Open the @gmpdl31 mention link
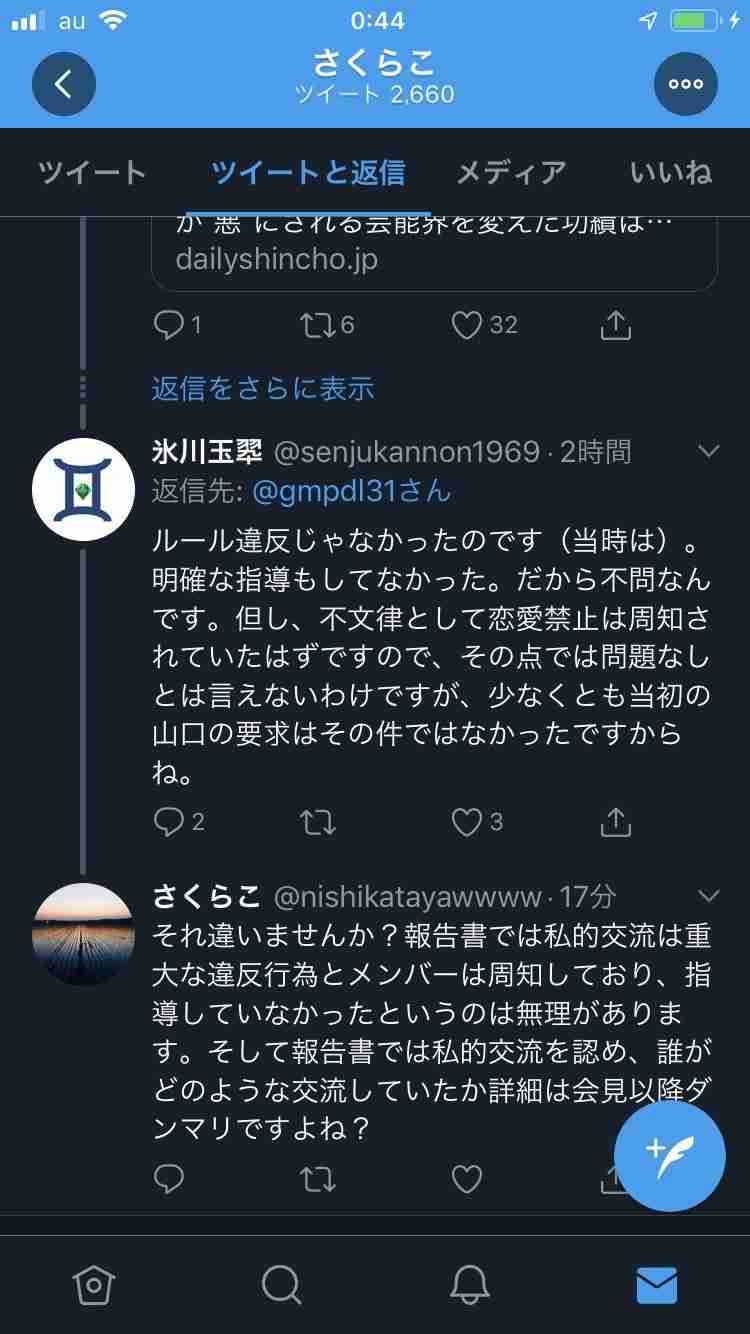Image resolution: width=750 pixels, height=1334 pixels. tap(350, 491)
